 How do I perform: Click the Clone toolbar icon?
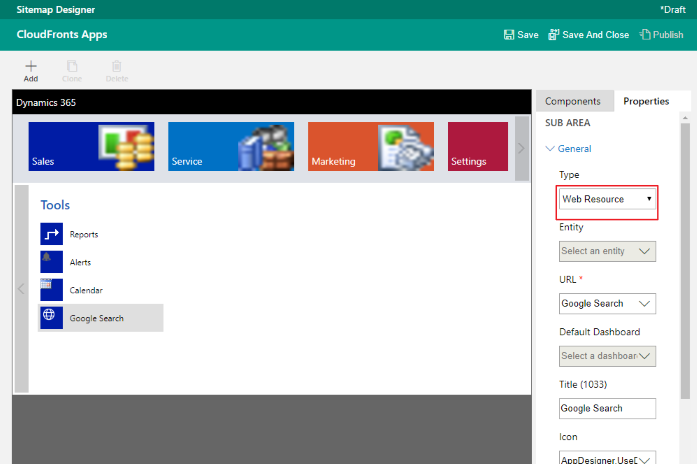(x=72, y=66)
